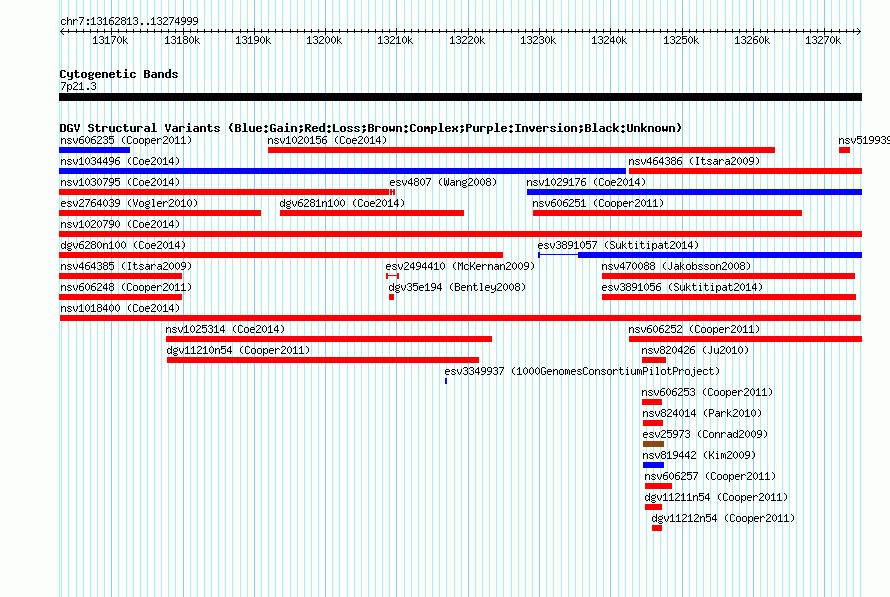This screenshot has width=890, height=597.
Task: Click nsv470088 (Jakobsson2008) label
Action: click(x=676, y=266)
